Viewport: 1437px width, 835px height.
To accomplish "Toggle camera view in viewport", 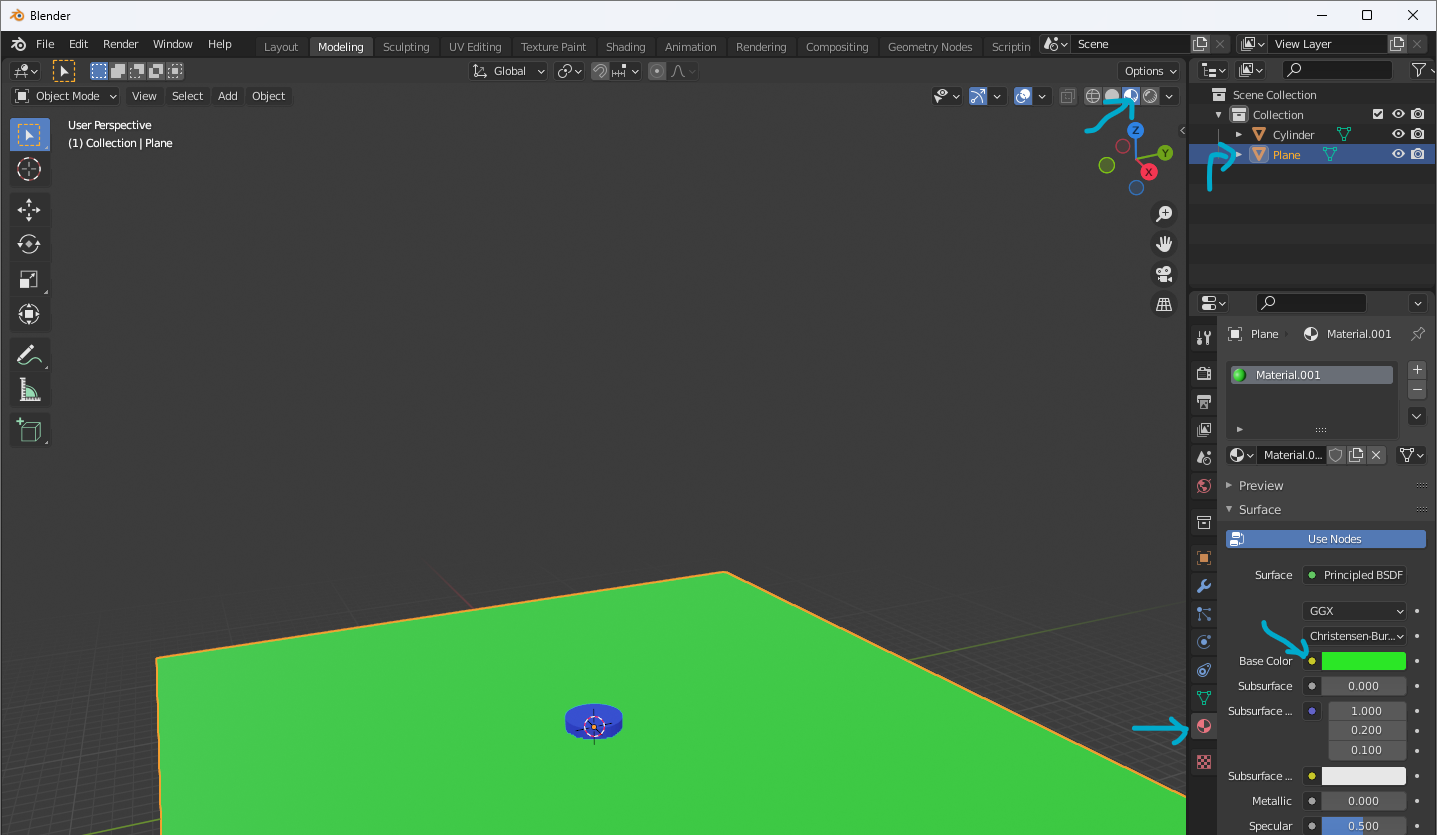I will (1164, 274).
